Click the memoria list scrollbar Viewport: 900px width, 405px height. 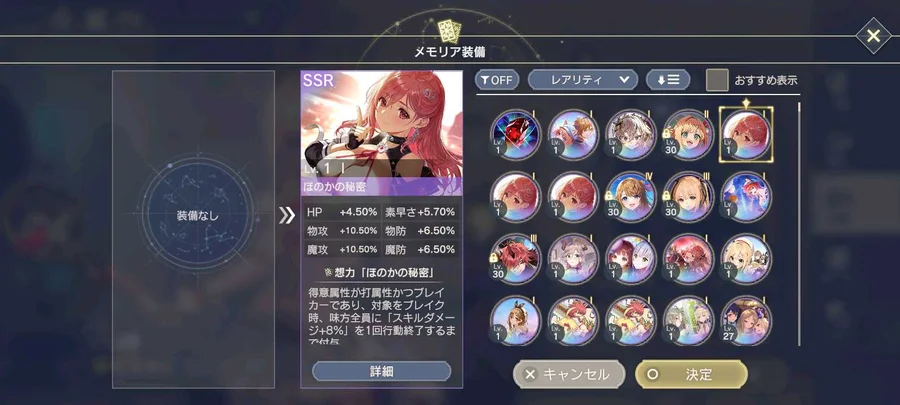click(x=798, y=224)
